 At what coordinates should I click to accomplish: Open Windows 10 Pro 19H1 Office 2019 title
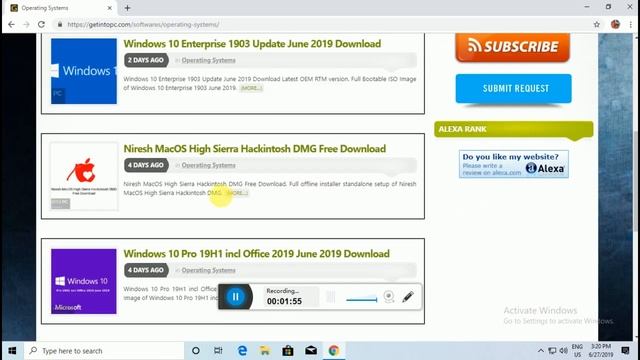click(x=256, y=253)
